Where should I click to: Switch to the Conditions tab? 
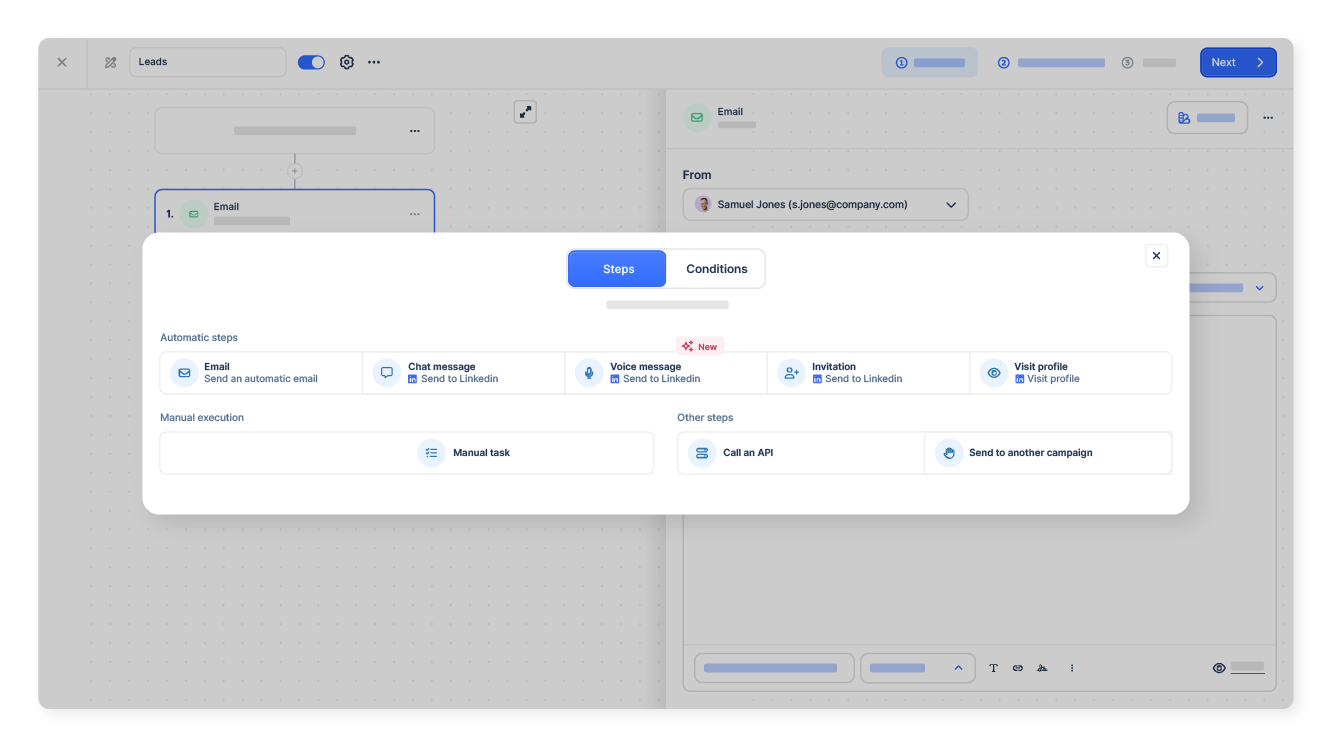tap(716, 268)
